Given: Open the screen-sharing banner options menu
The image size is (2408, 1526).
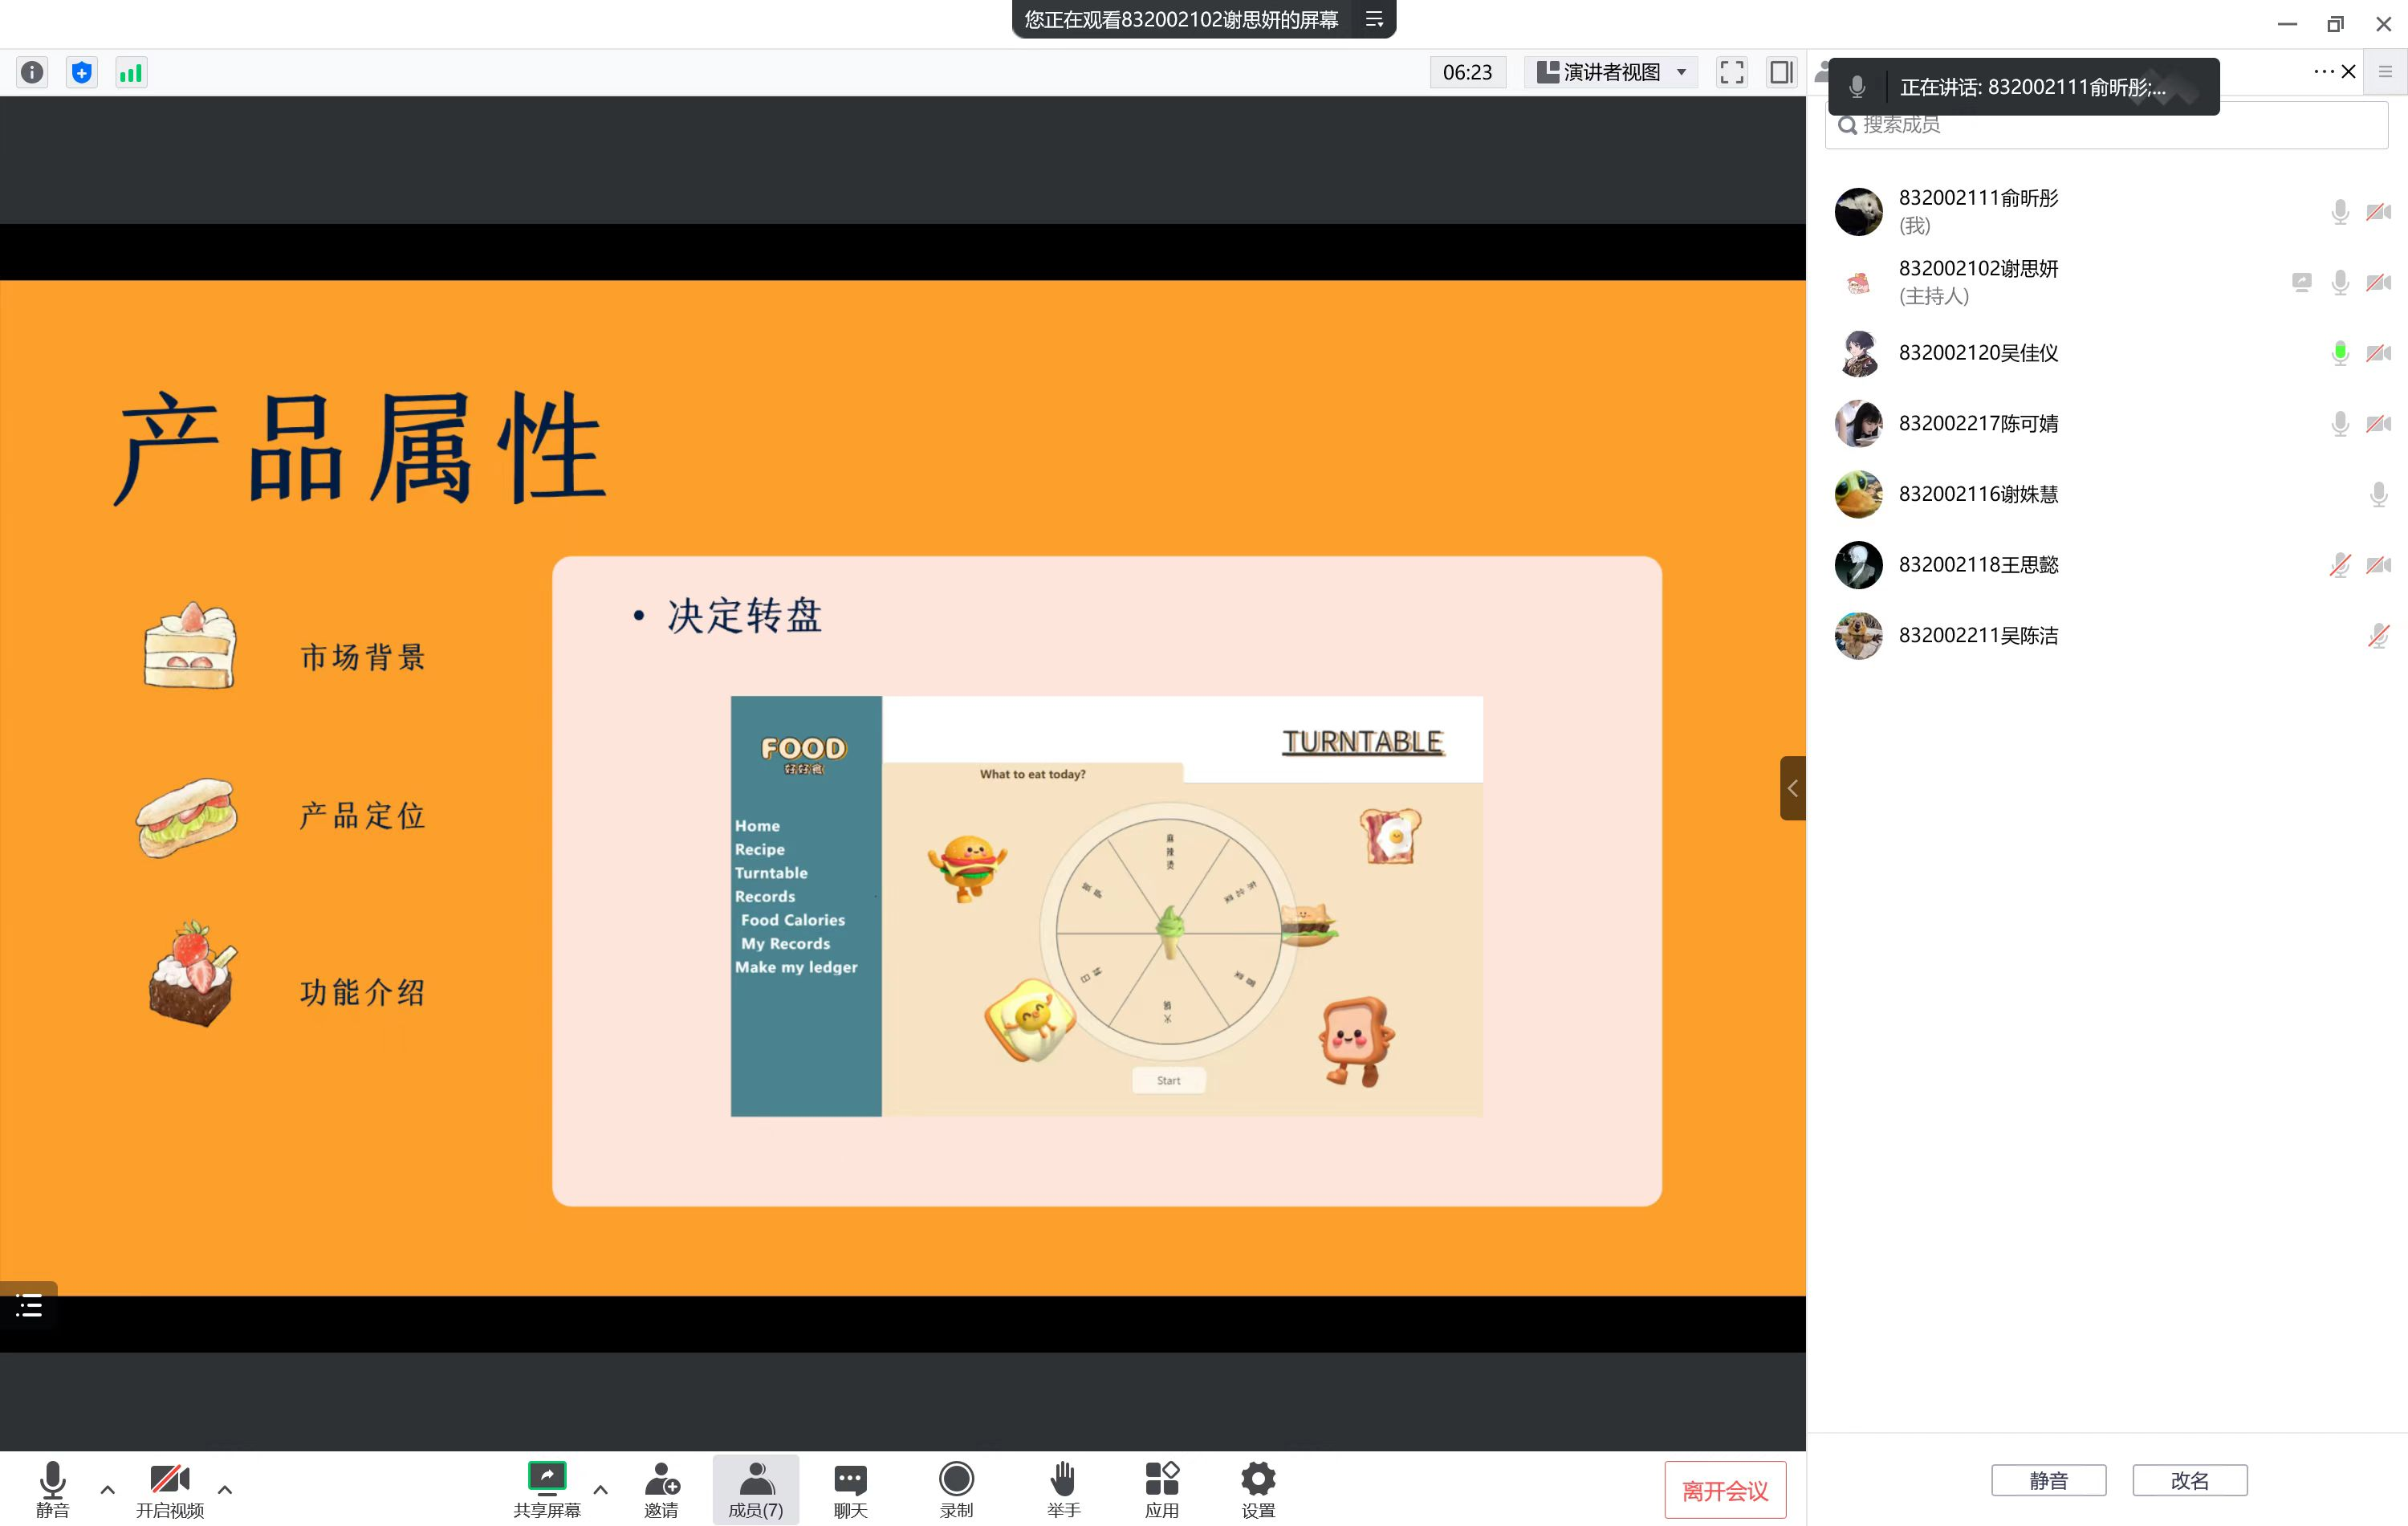Looking at the screenshot, I should pos(1374,19).
